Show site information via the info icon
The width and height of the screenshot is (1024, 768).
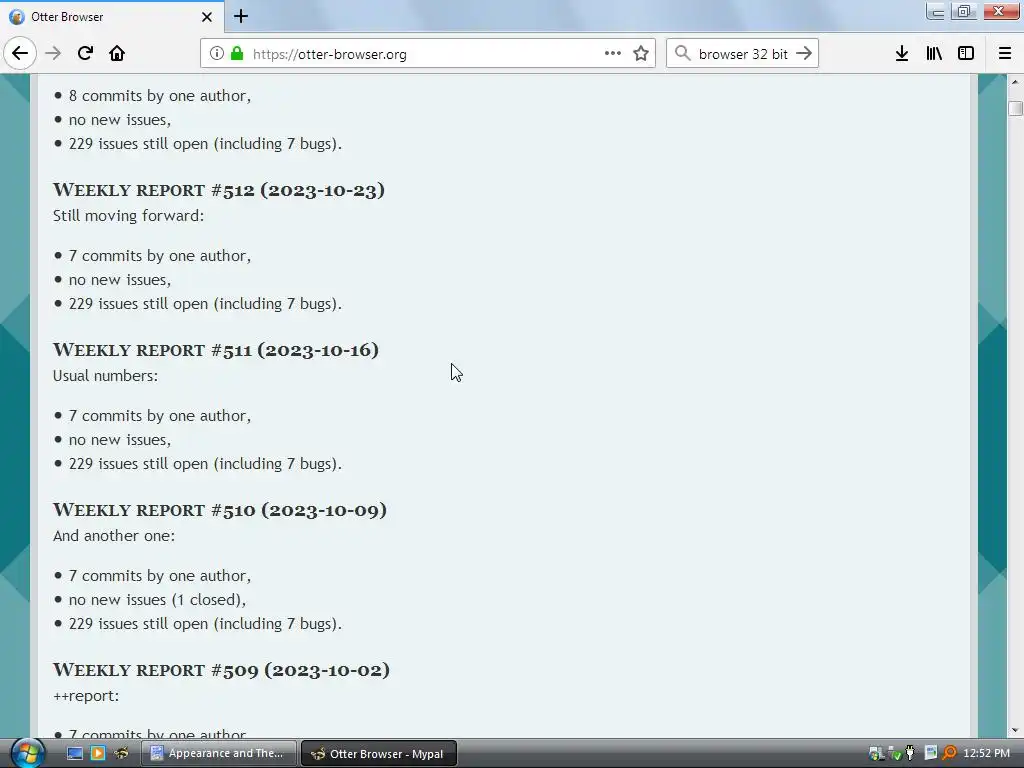point(217,54)
